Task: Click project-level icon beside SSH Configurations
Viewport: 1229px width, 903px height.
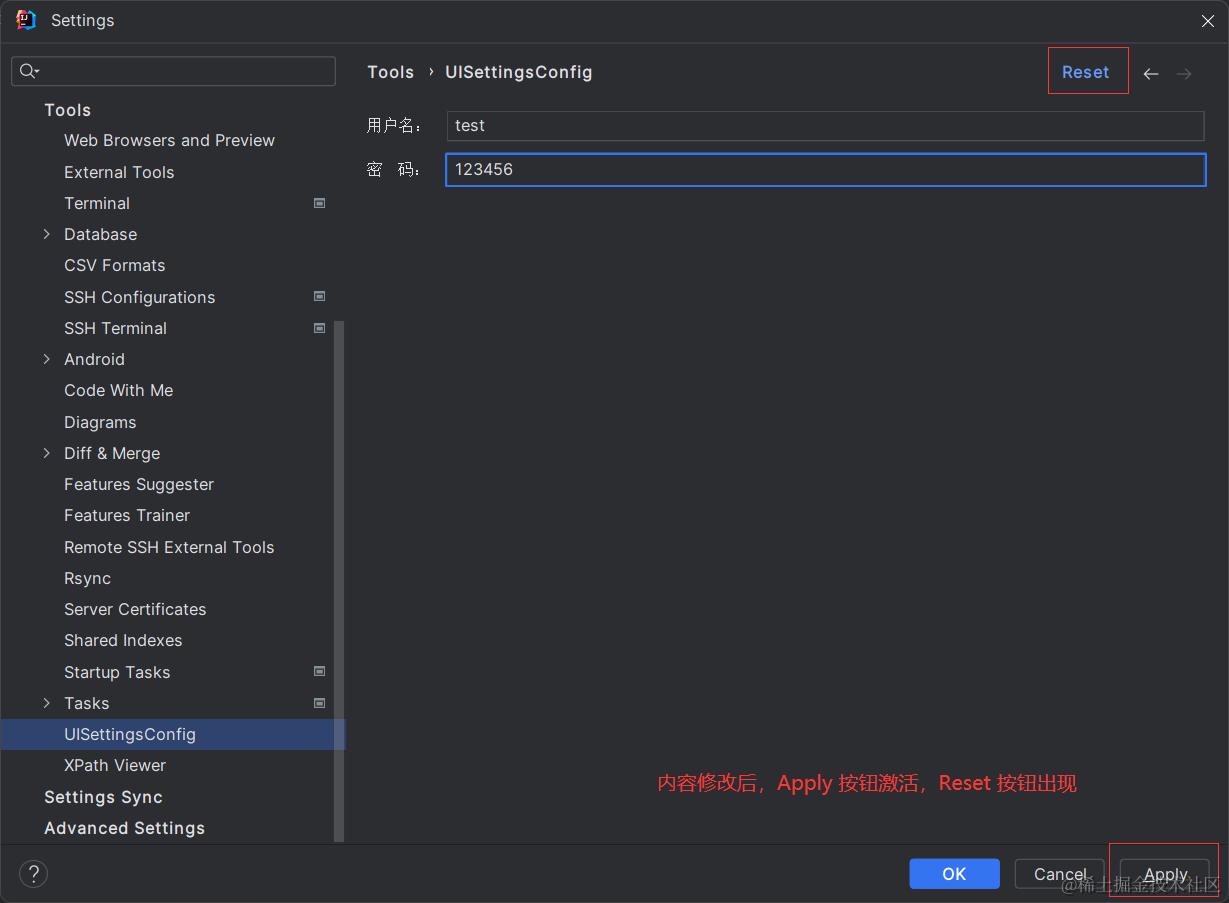Action: point(320,296)
